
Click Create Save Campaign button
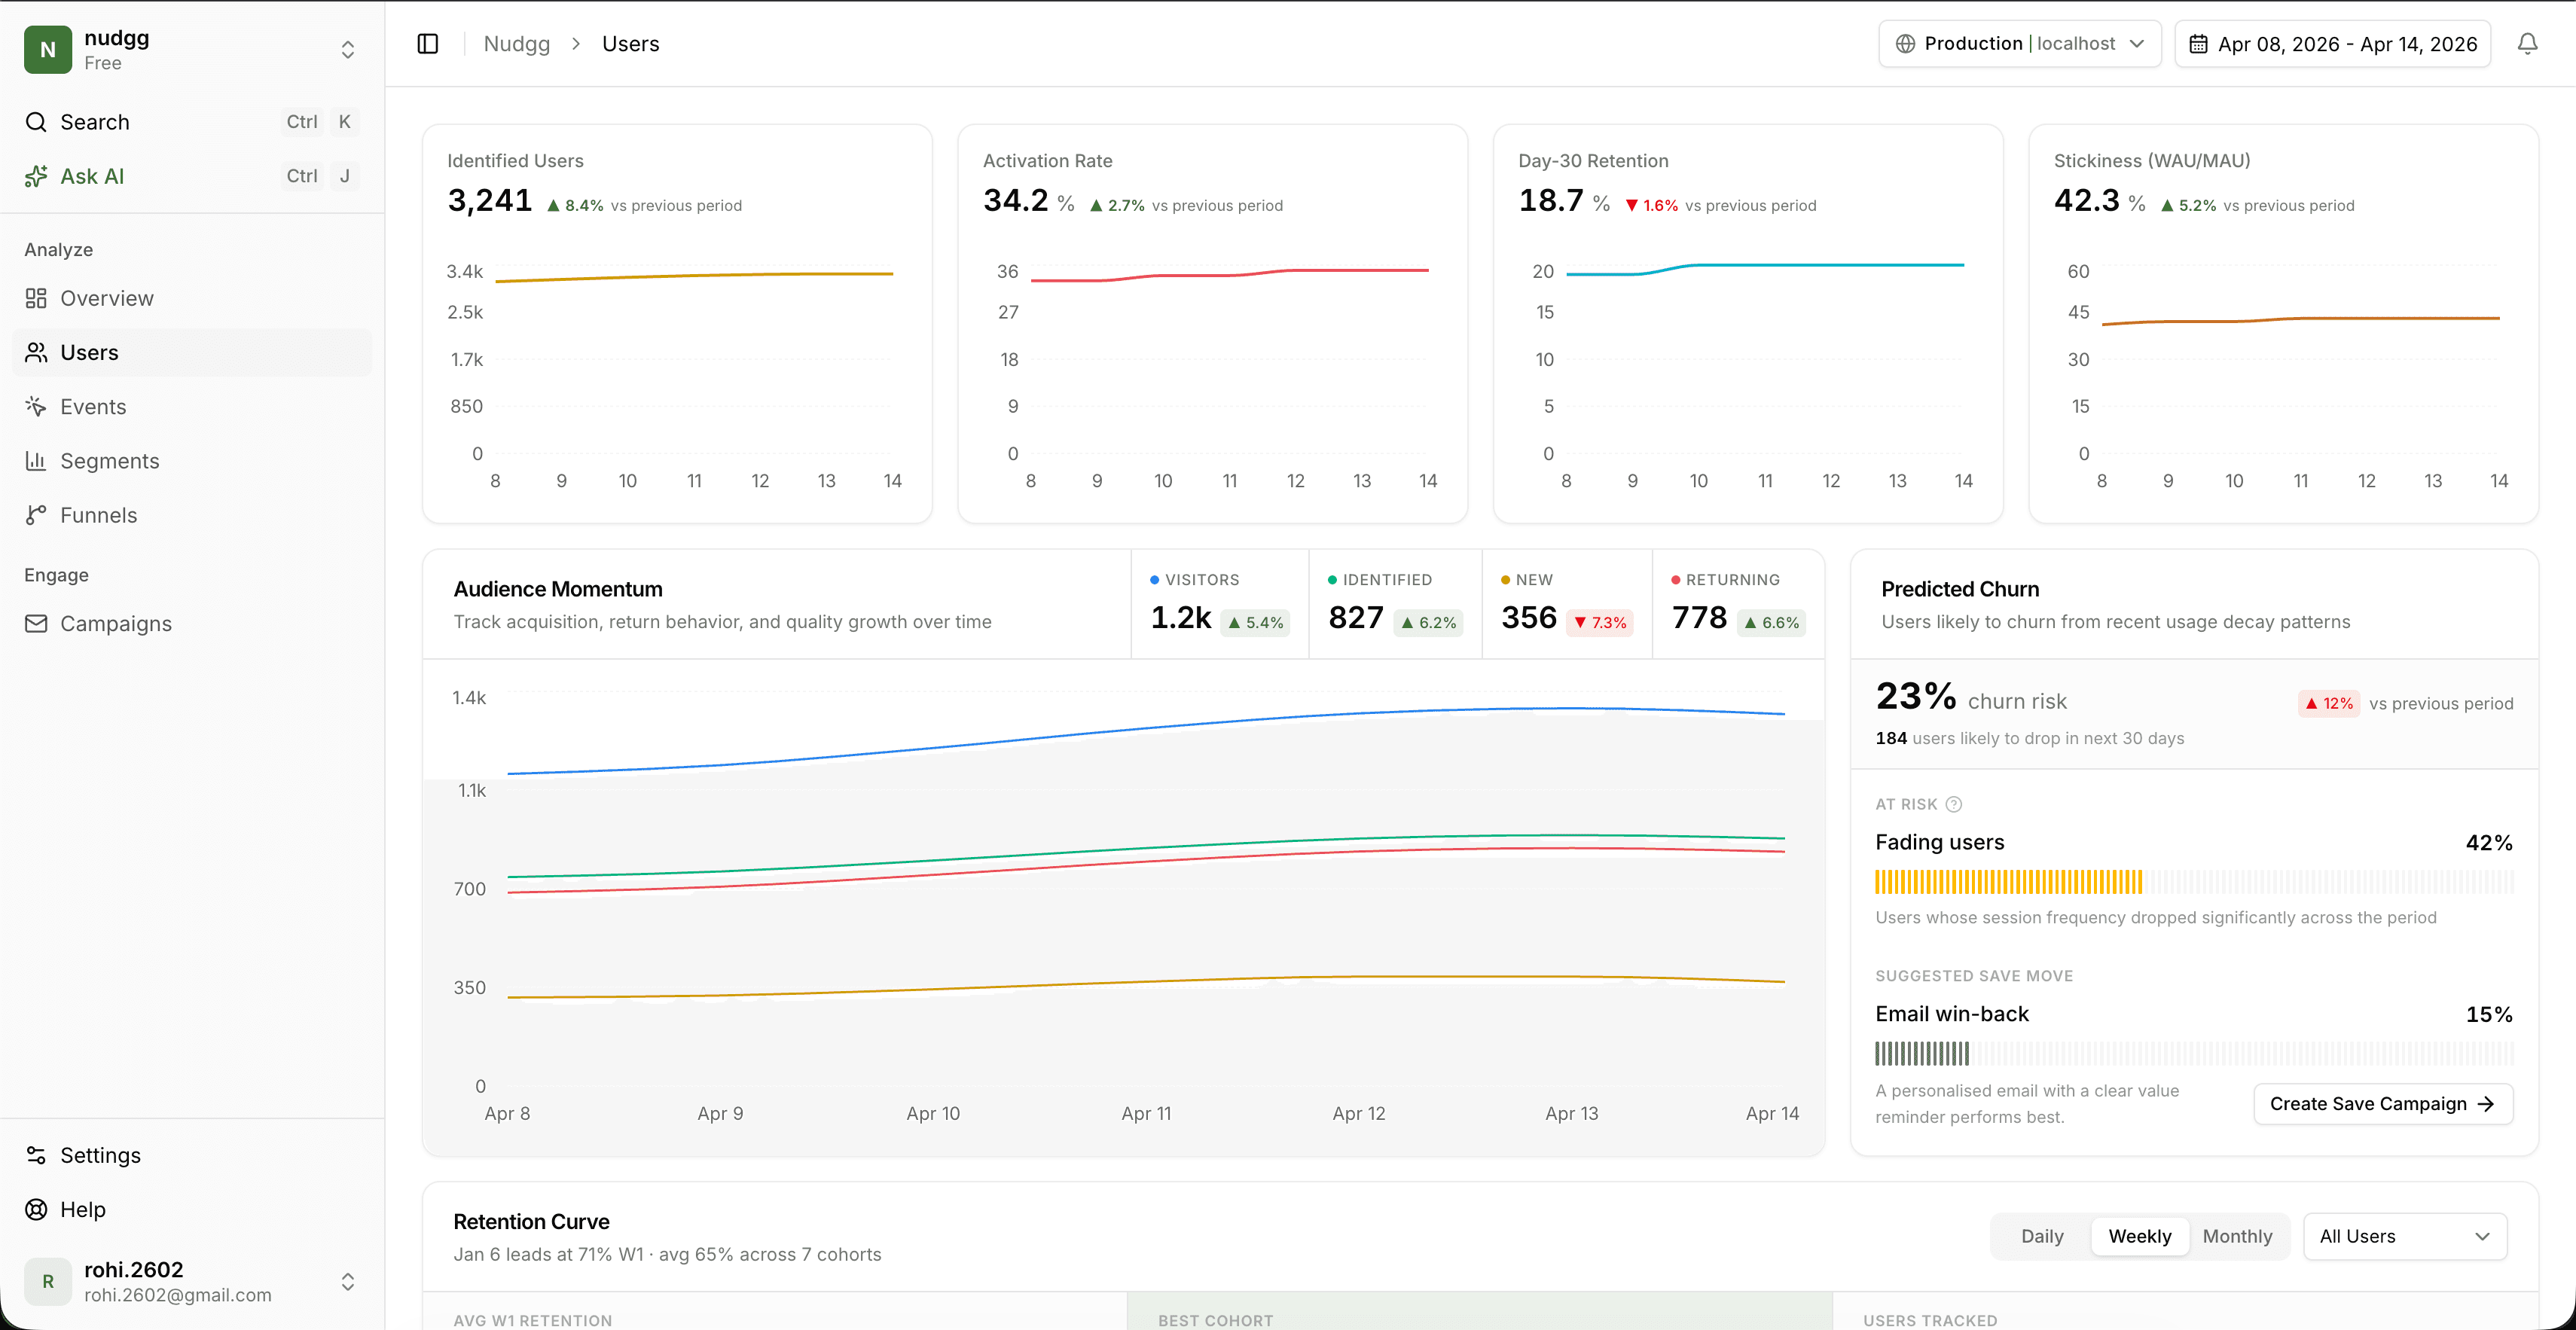(2383, 1104)
